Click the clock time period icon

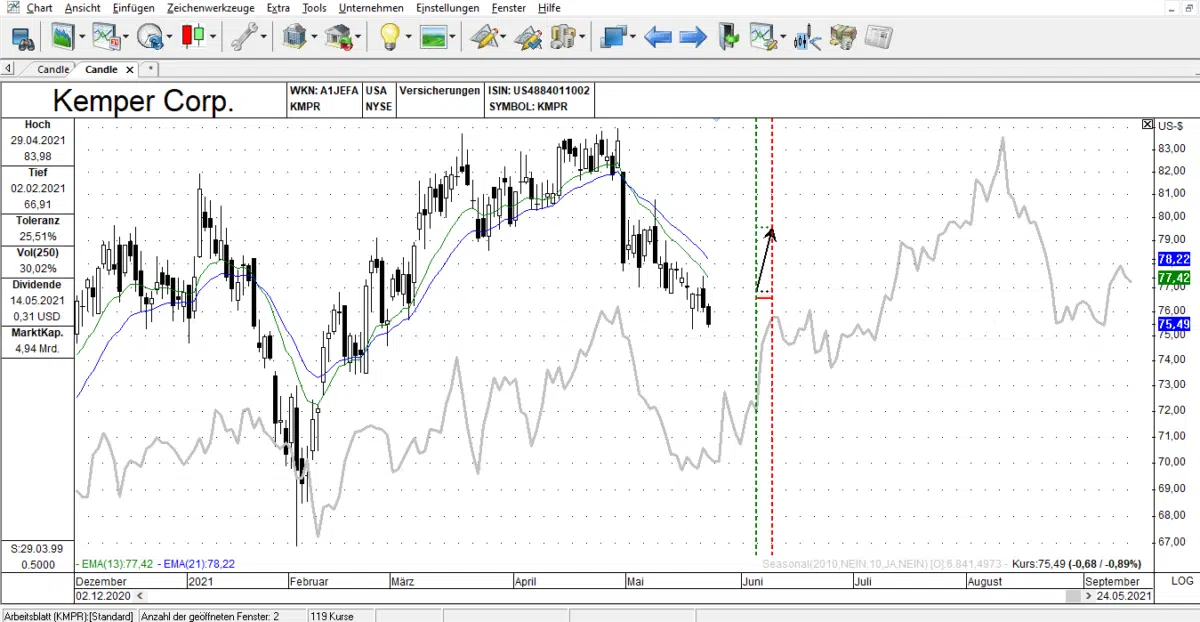coord(150,38)
